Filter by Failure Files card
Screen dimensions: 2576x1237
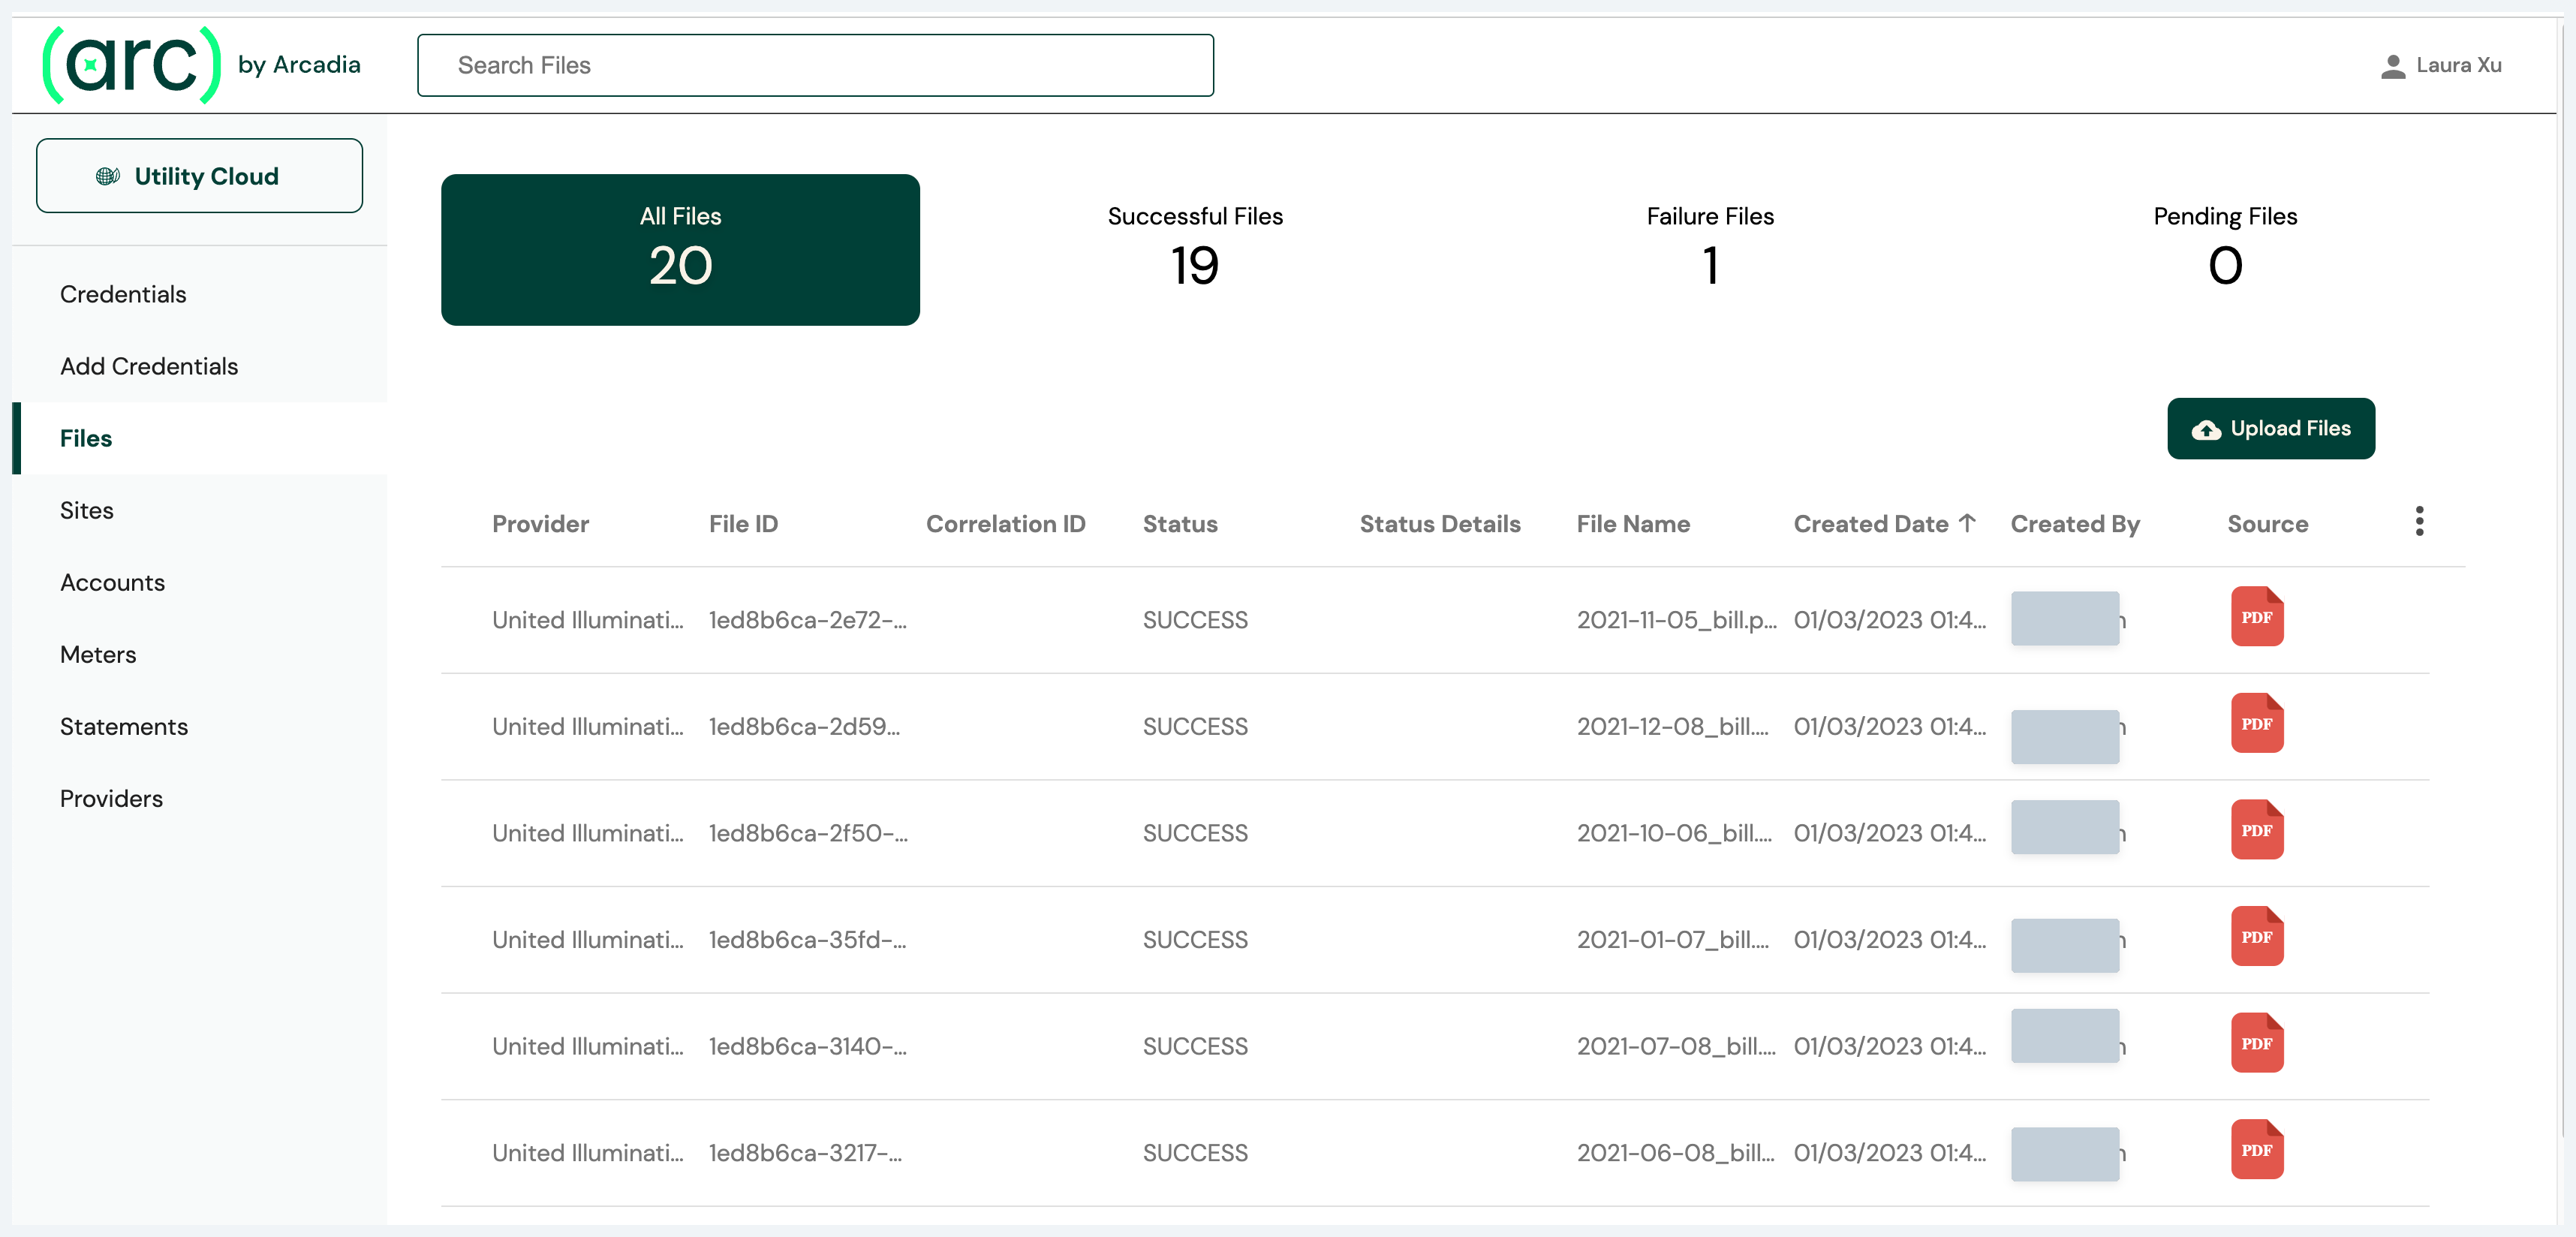tap(1709, 249)
